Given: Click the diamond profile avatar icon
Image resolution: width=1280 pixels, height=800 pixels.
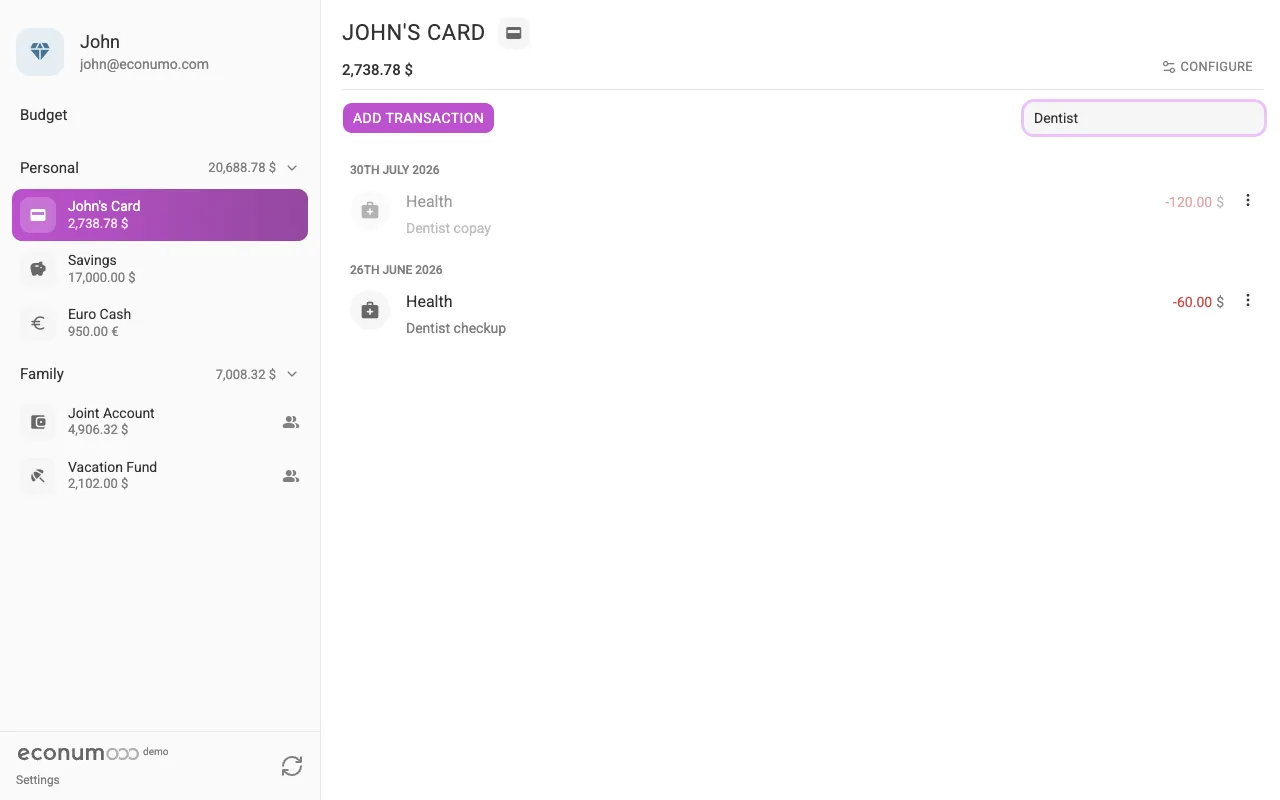Looking at the screenshot, I should tap(40, 52).
